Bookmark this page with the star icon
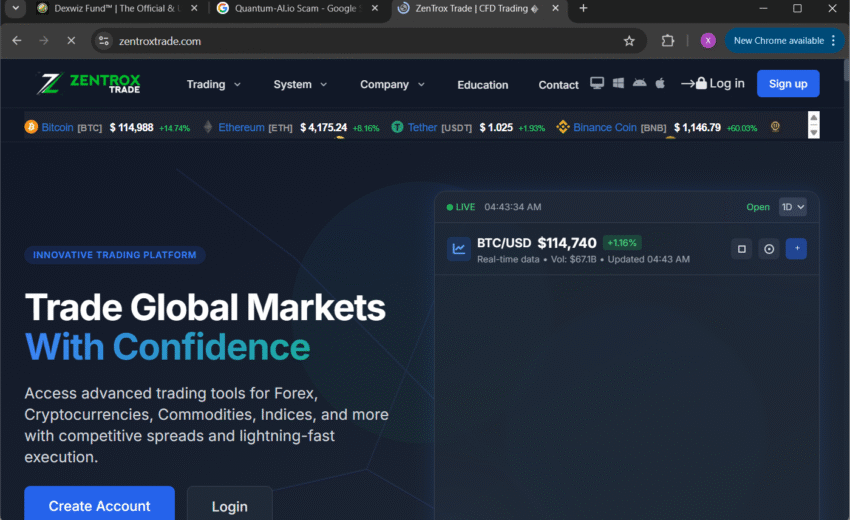850x520 pixels. [x=629, y=41]
